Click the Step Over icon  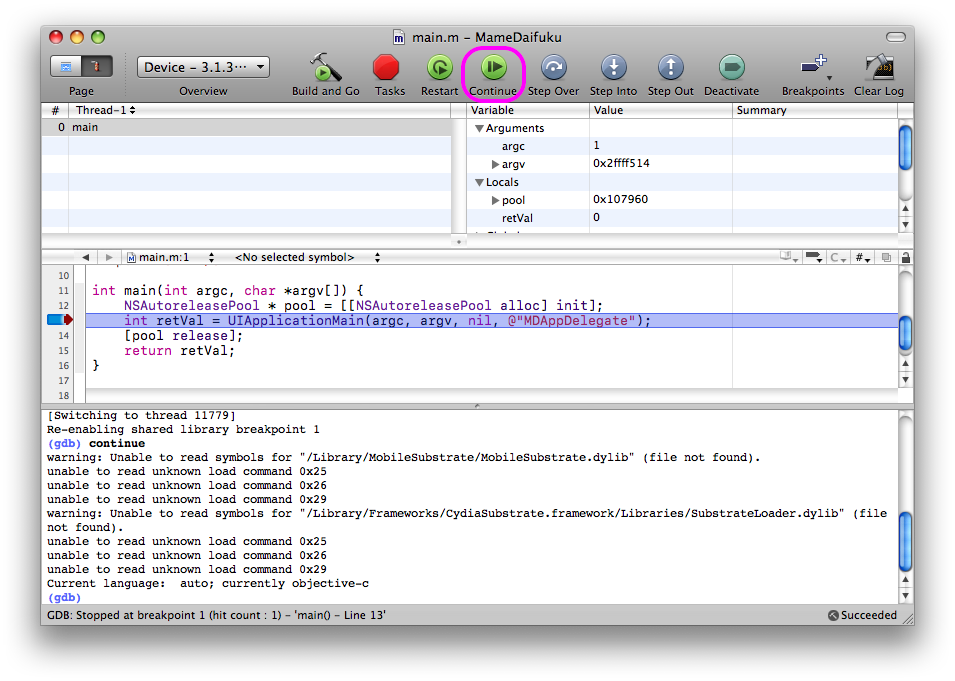point(553,68)
